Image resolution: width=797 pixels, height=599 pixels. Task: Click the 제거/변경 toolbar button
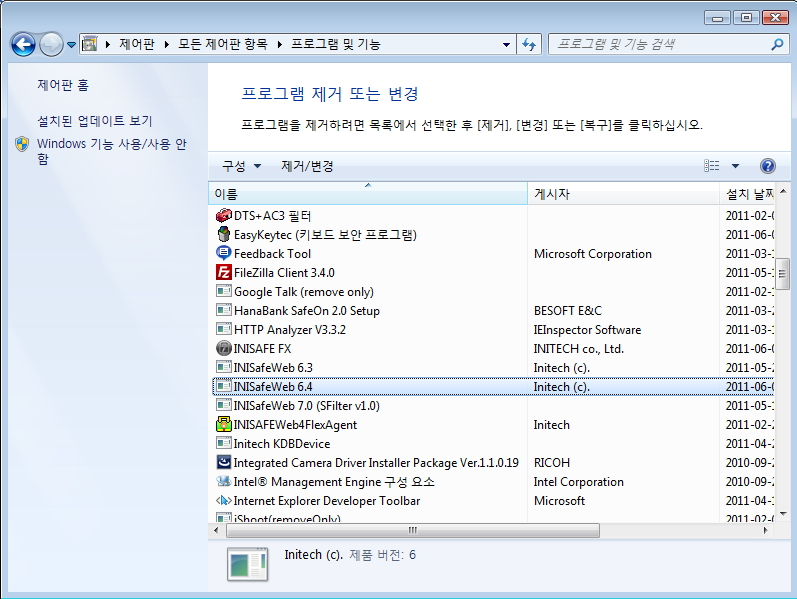point(308,166)
